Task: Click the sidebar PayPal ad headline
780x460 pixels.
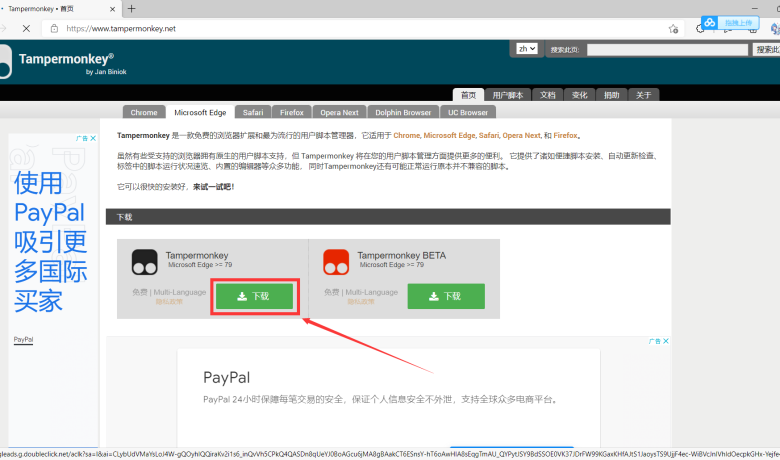Action: (50, 242)
